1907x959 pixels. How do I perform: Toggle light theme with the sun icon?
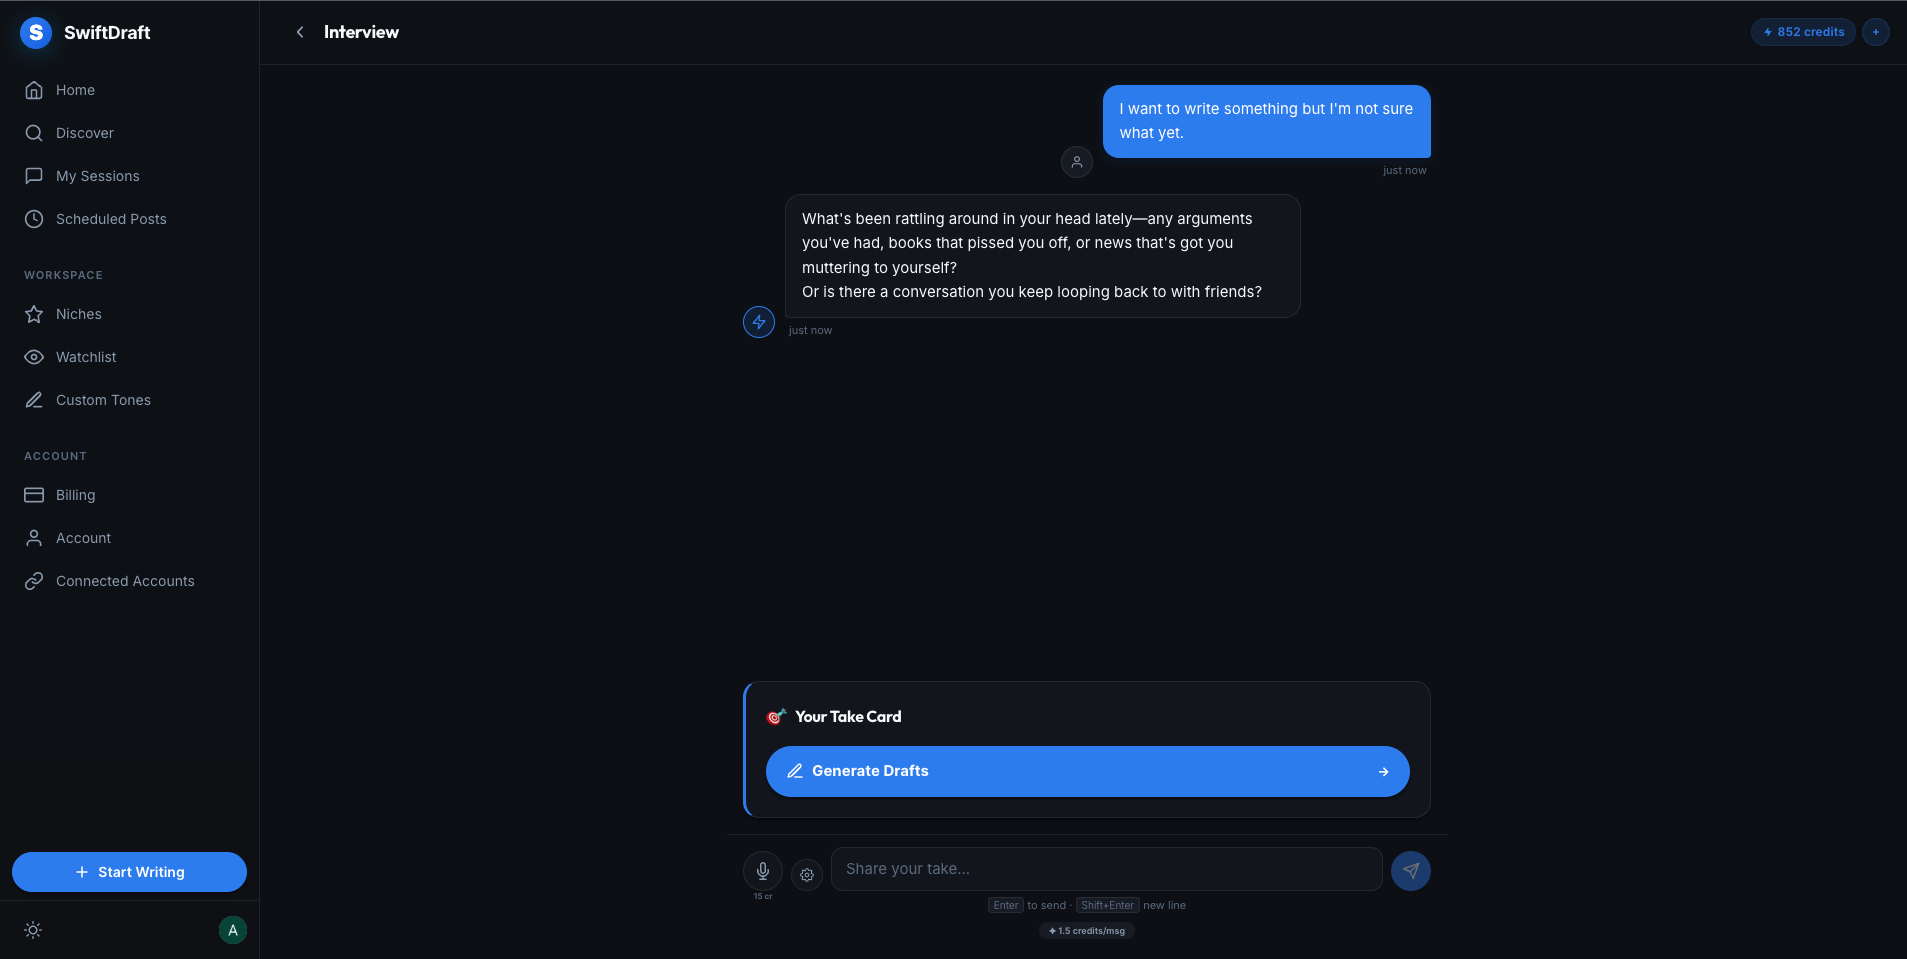32,930
